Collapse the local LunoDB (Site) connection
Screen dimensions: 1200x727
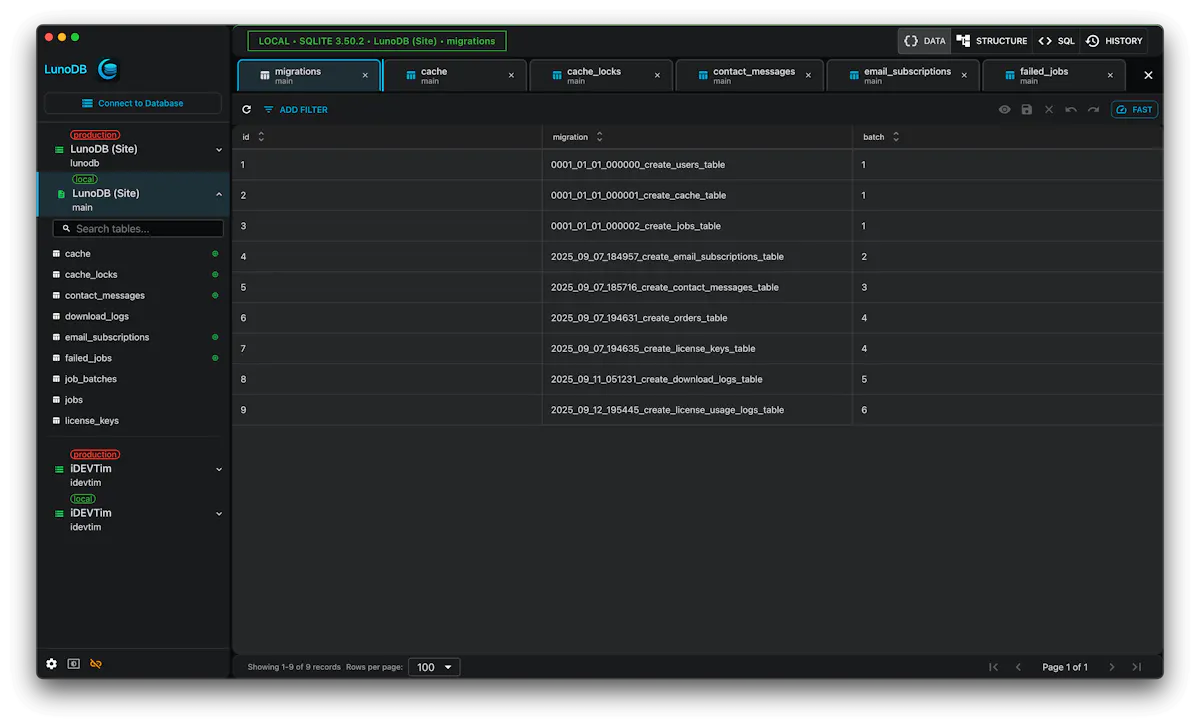pos(219,194)
